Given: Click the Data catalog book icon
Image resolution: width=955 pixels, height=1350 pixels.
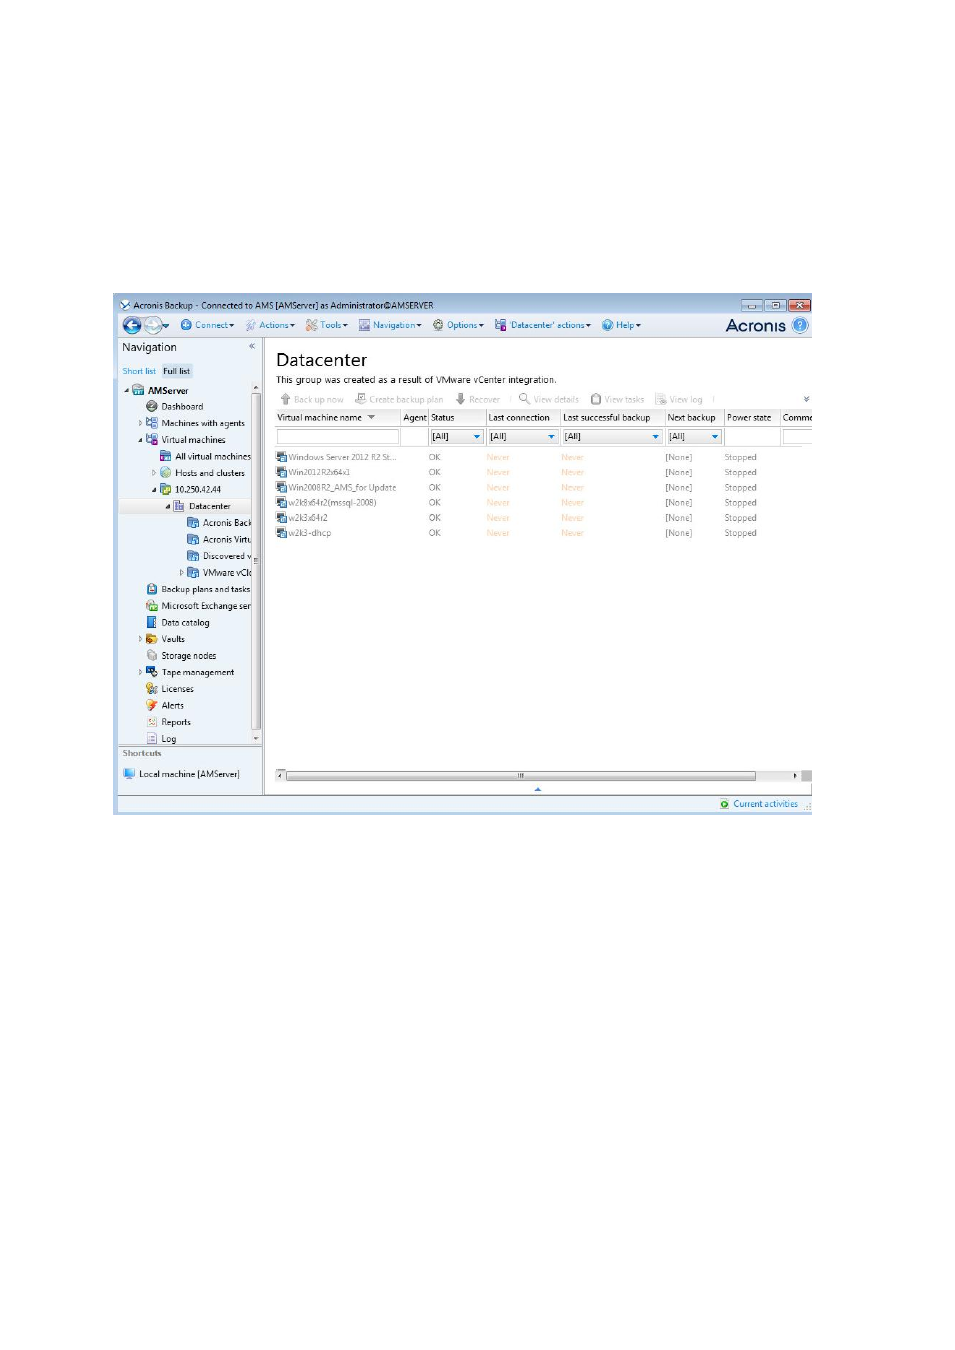Looking at the screenshot, I should point(152,622).
